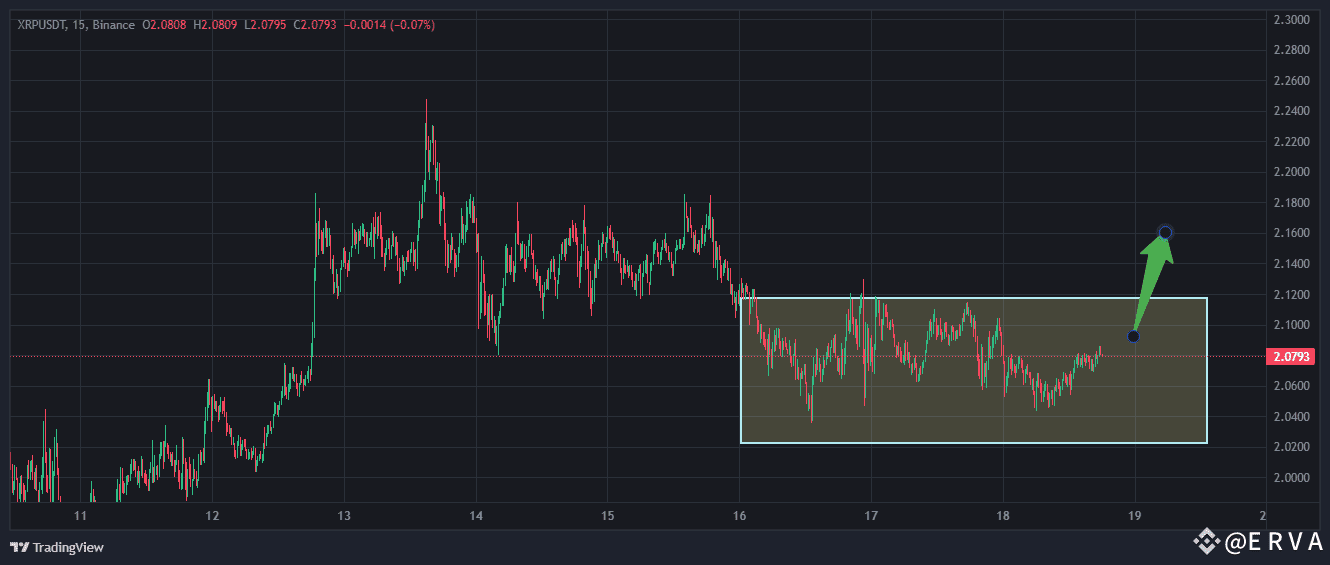This screenshot has width=1330, height=565.
Task: Select the green arrow's upper circle endpoint
Action: pyautogui.click(x=1165, y=233)
